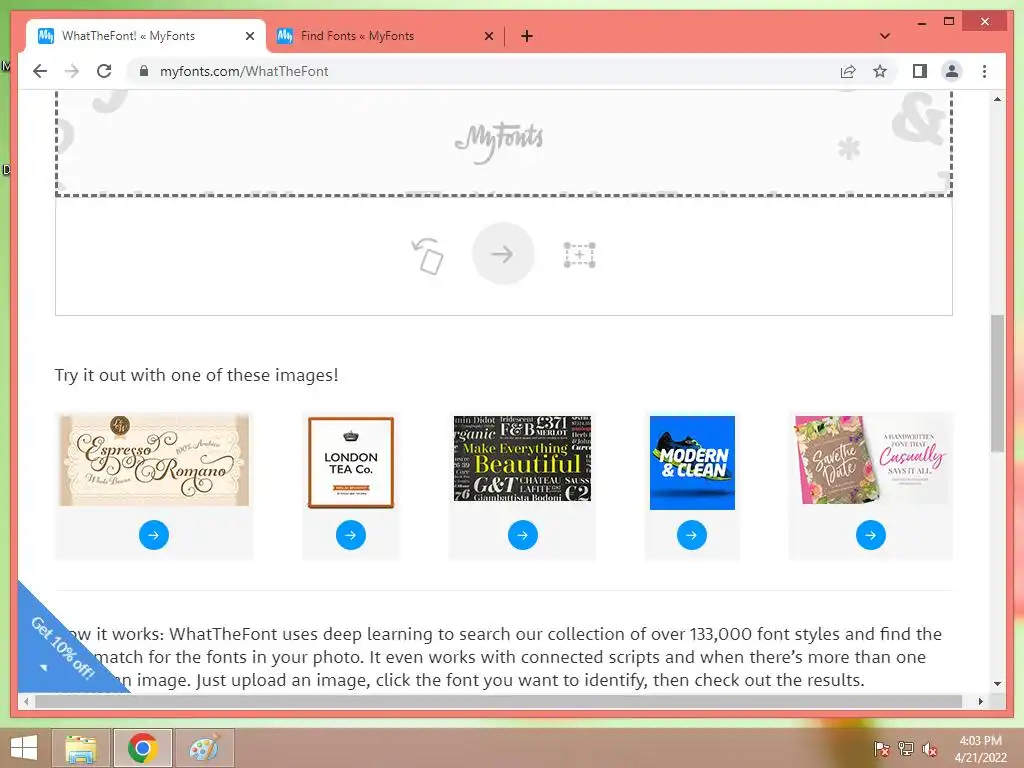Open a new browser tab
The height and width of the screenshot is (768, 1024).
[527, 37]
